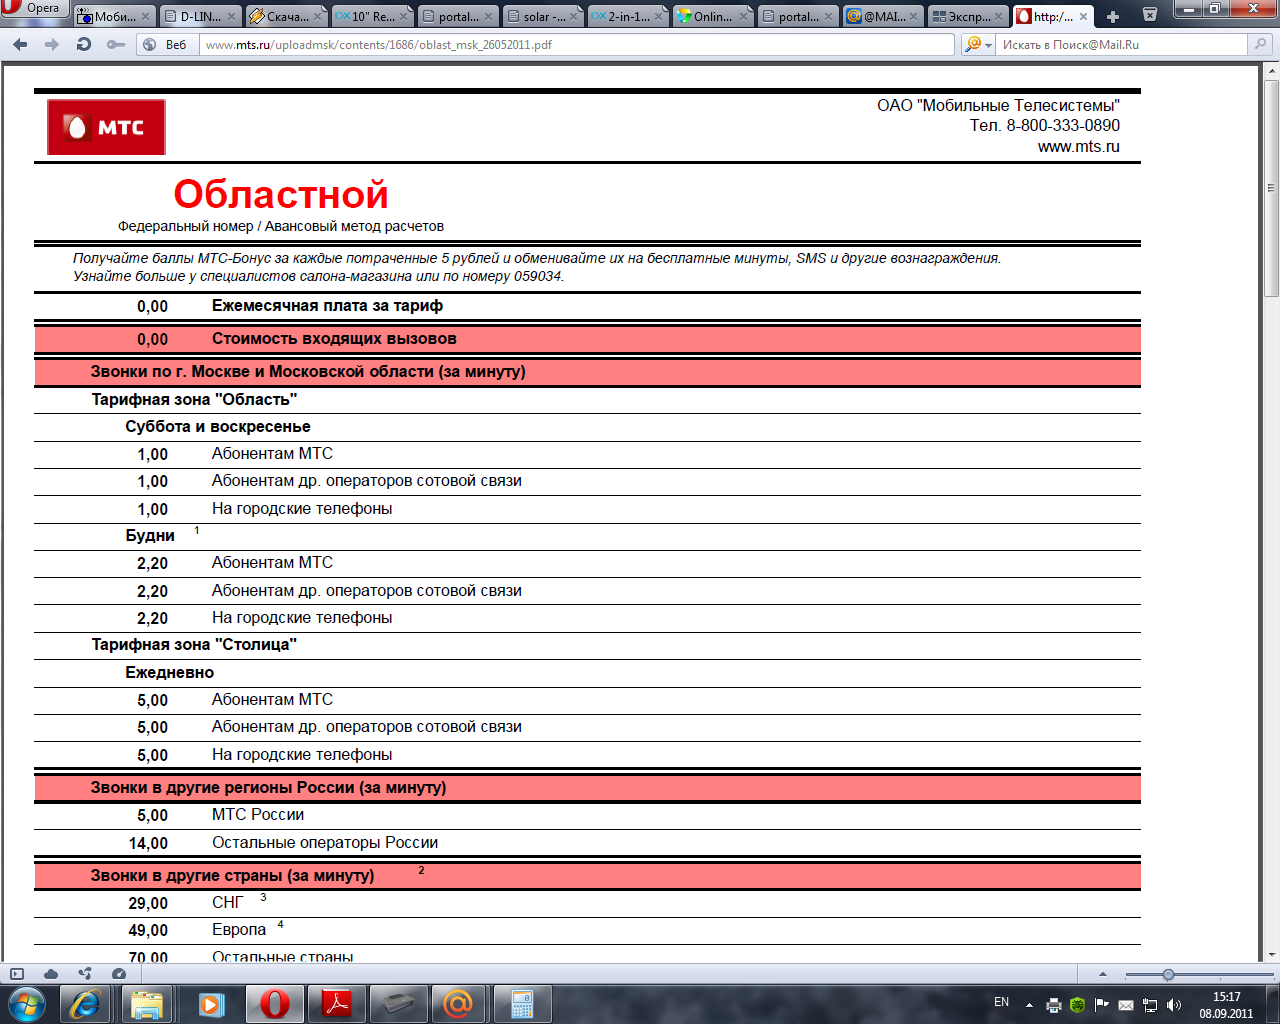The width and height of the screenshot is (1280, 1024).
Task: Click the magnifier search button
Action: pos(1260,45)
